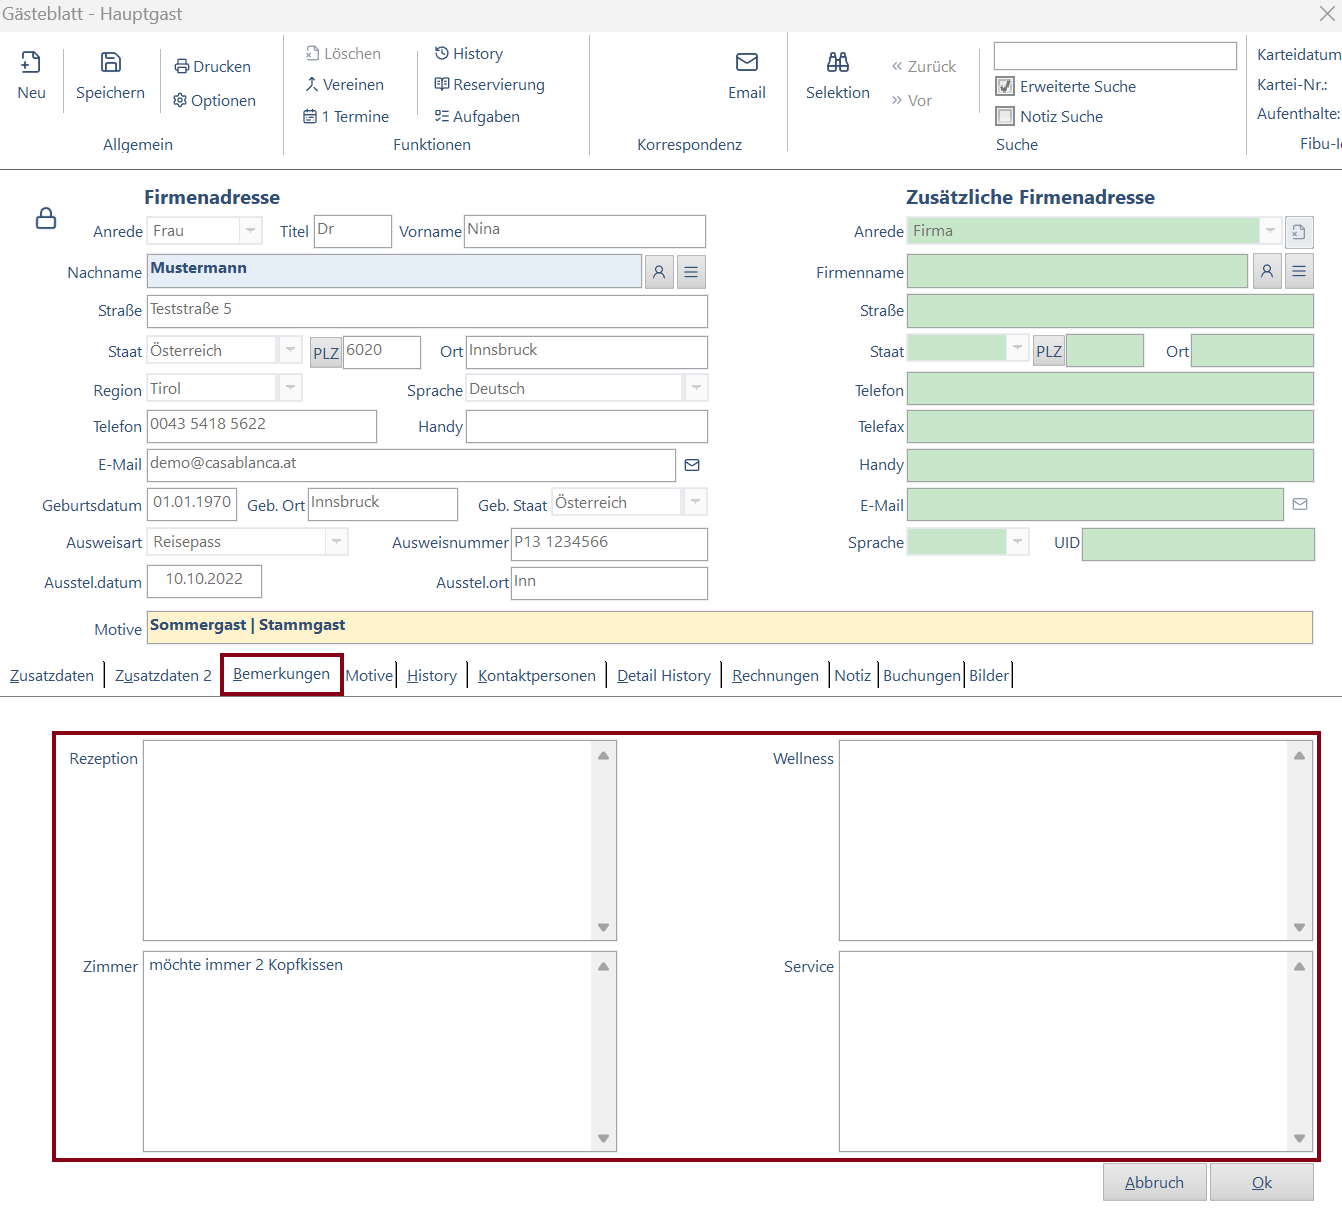Screen dimensions: 1342x1213
Task: Expand the Anrede dropdown showing Frau
Action: click(251, 231)
